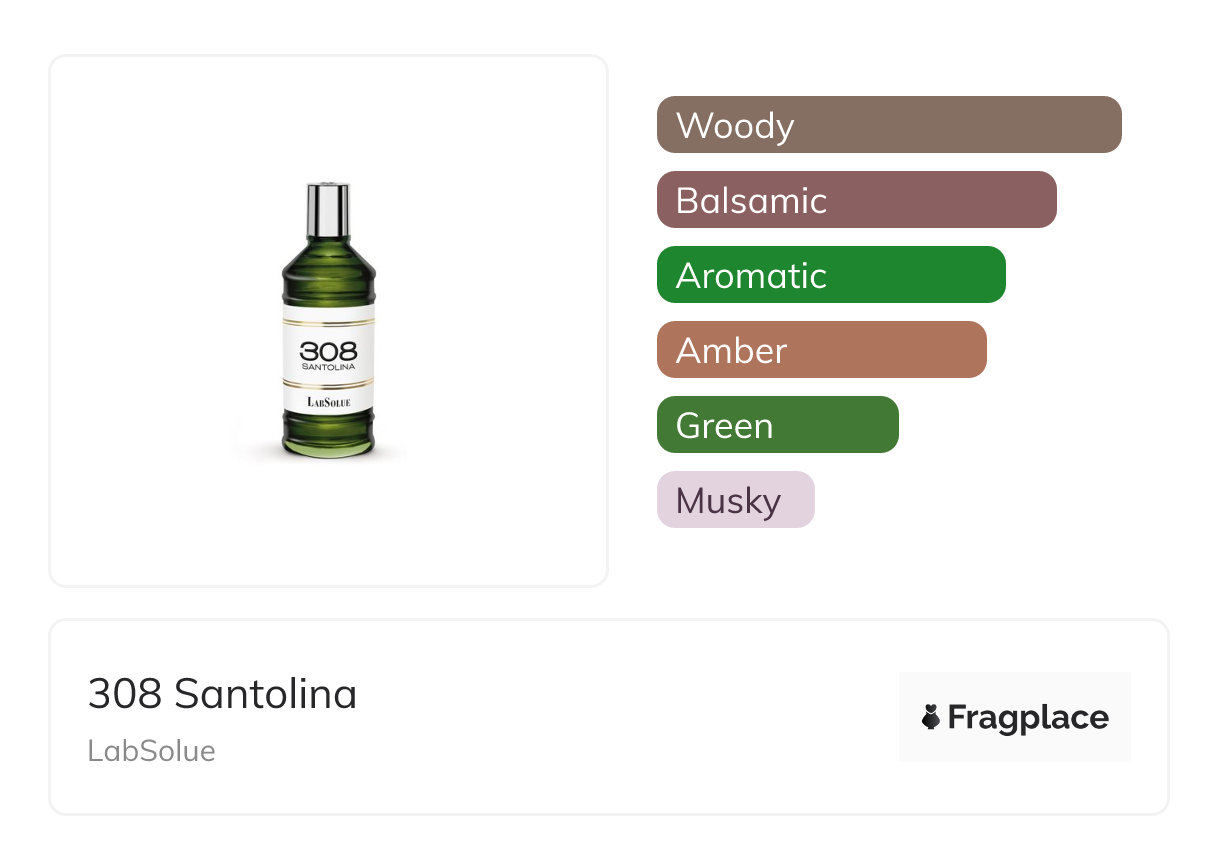The height and width of the screenshot is (864, 1218).
Task: Pick the Amber accord bar
Action: coord(821,350)
